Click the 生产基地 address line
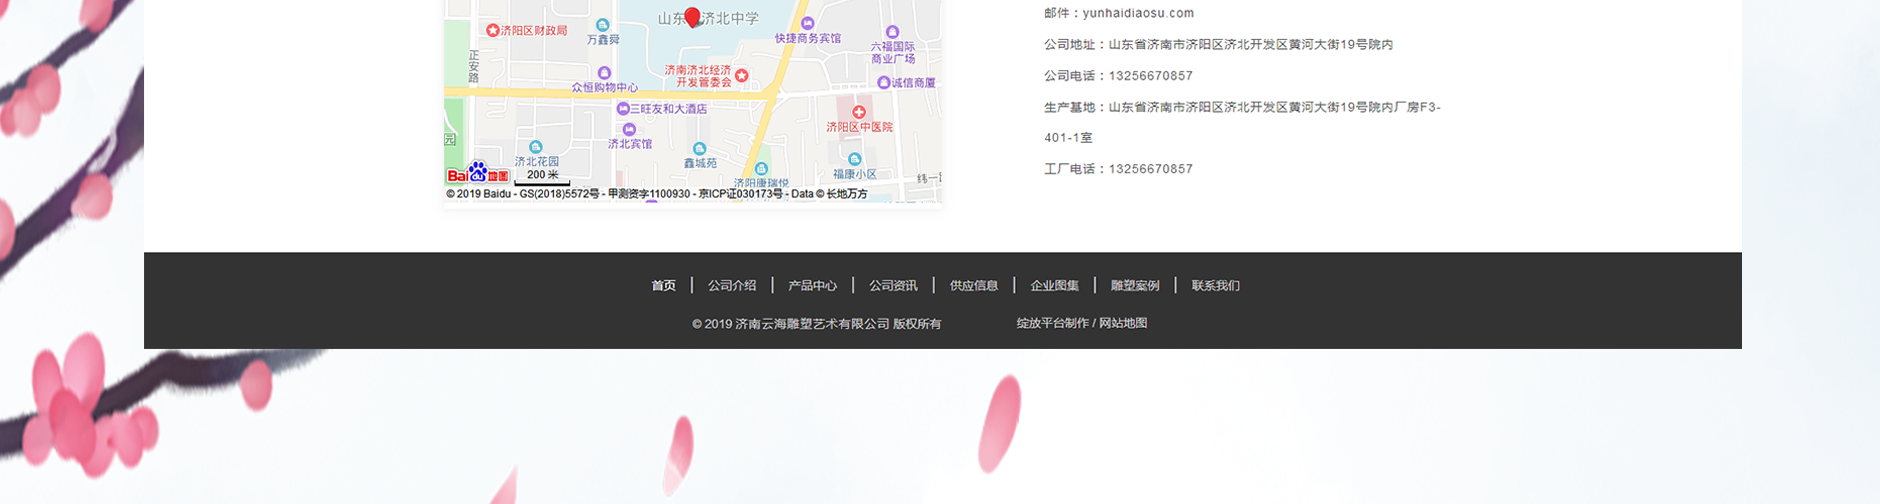1880x504 pixels. (1242, 107)
